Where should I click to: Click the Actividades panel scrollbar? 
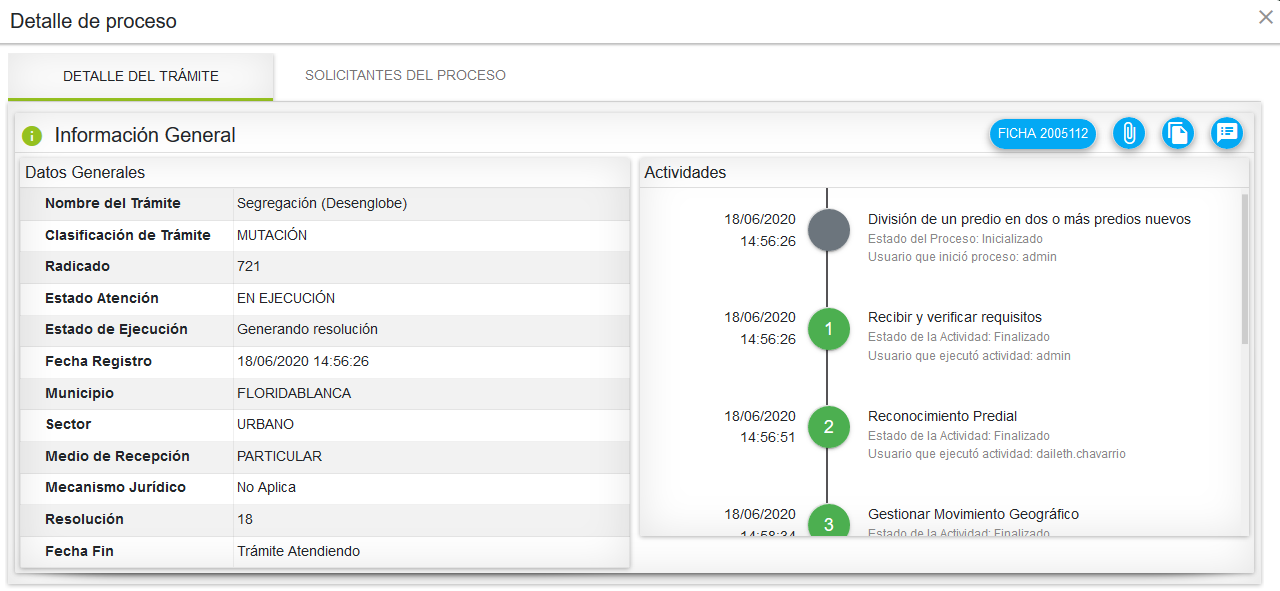tap(1245, 268)
